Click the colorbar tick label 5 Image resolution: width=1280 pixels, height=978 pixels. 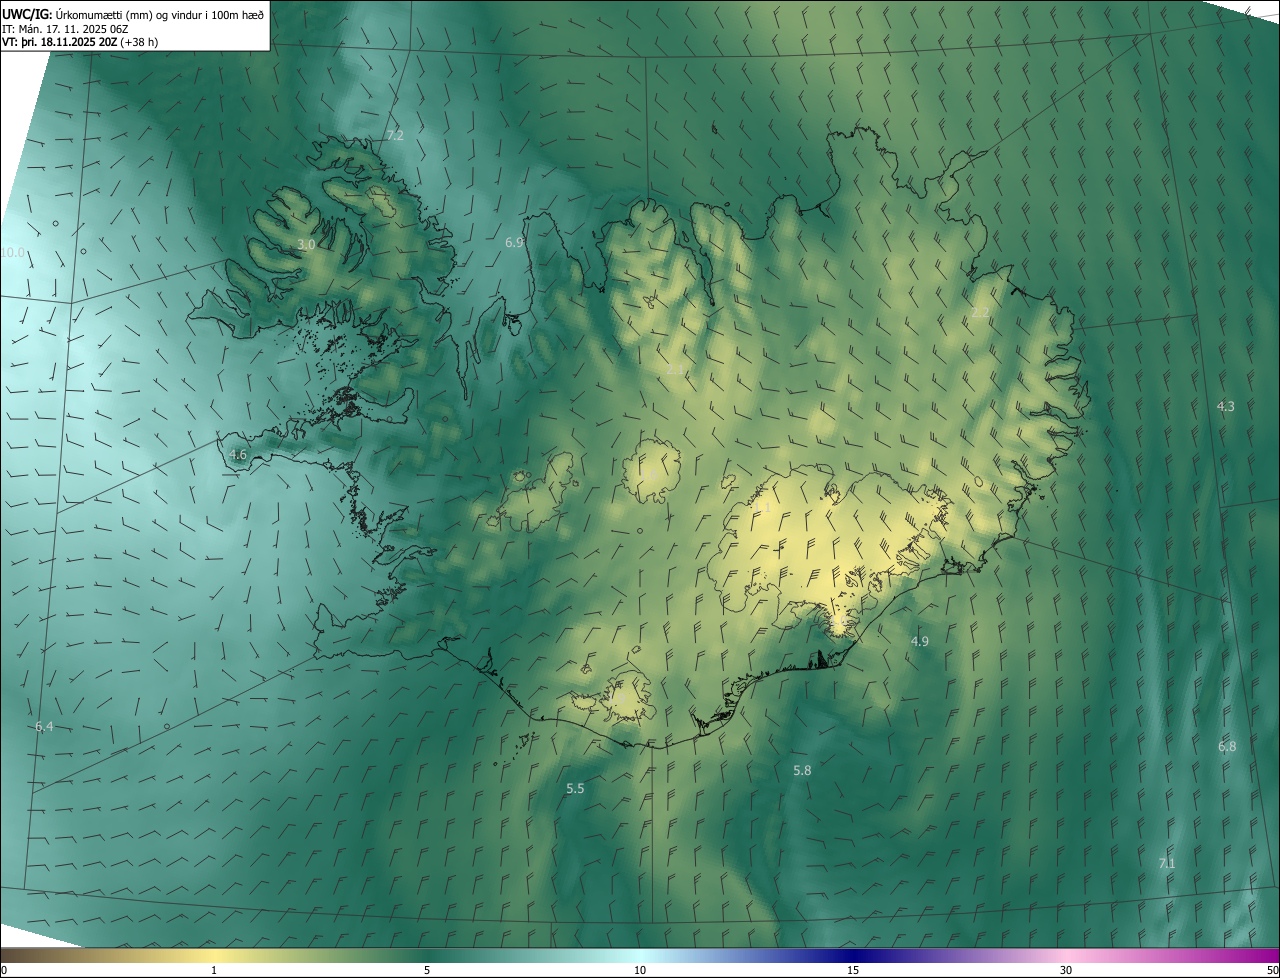[427, 970]
